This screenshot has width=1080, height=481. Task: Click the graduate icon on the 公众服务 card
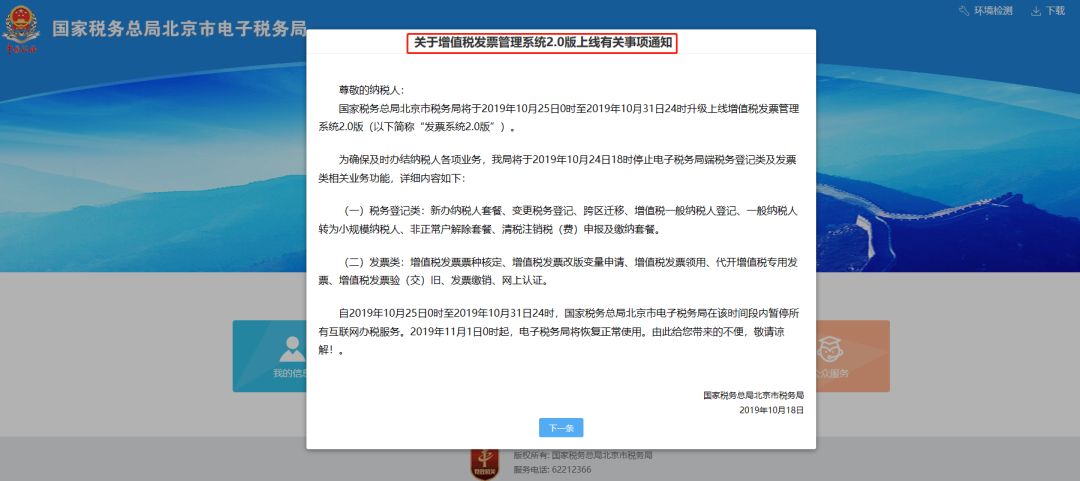pos(830,349)
